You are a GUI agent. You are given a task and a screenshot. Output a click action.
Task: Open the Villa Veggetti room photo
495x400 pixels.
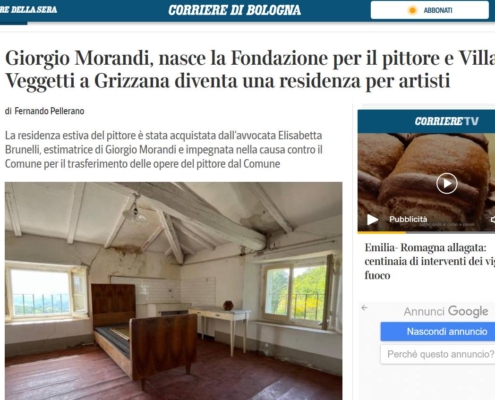click(x=173, y=291)
